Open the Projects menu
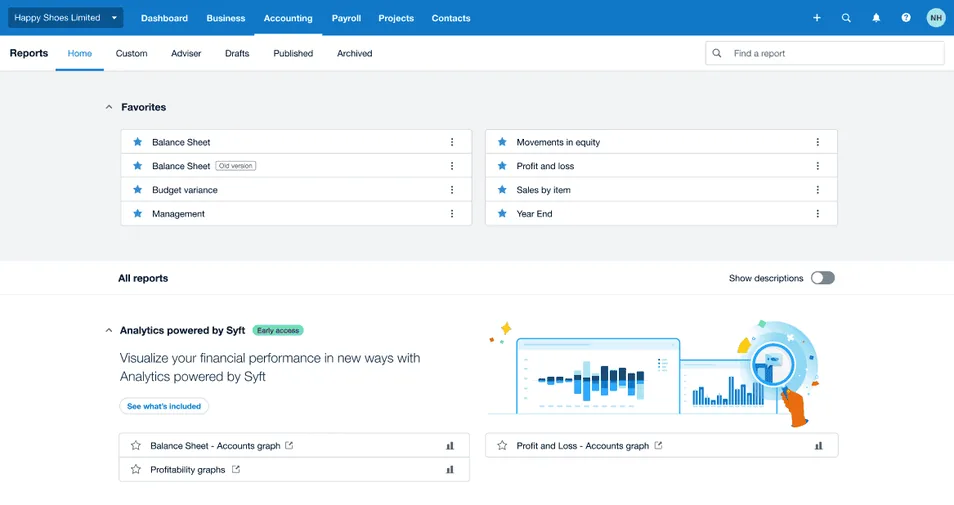 [x=396, y=18]
